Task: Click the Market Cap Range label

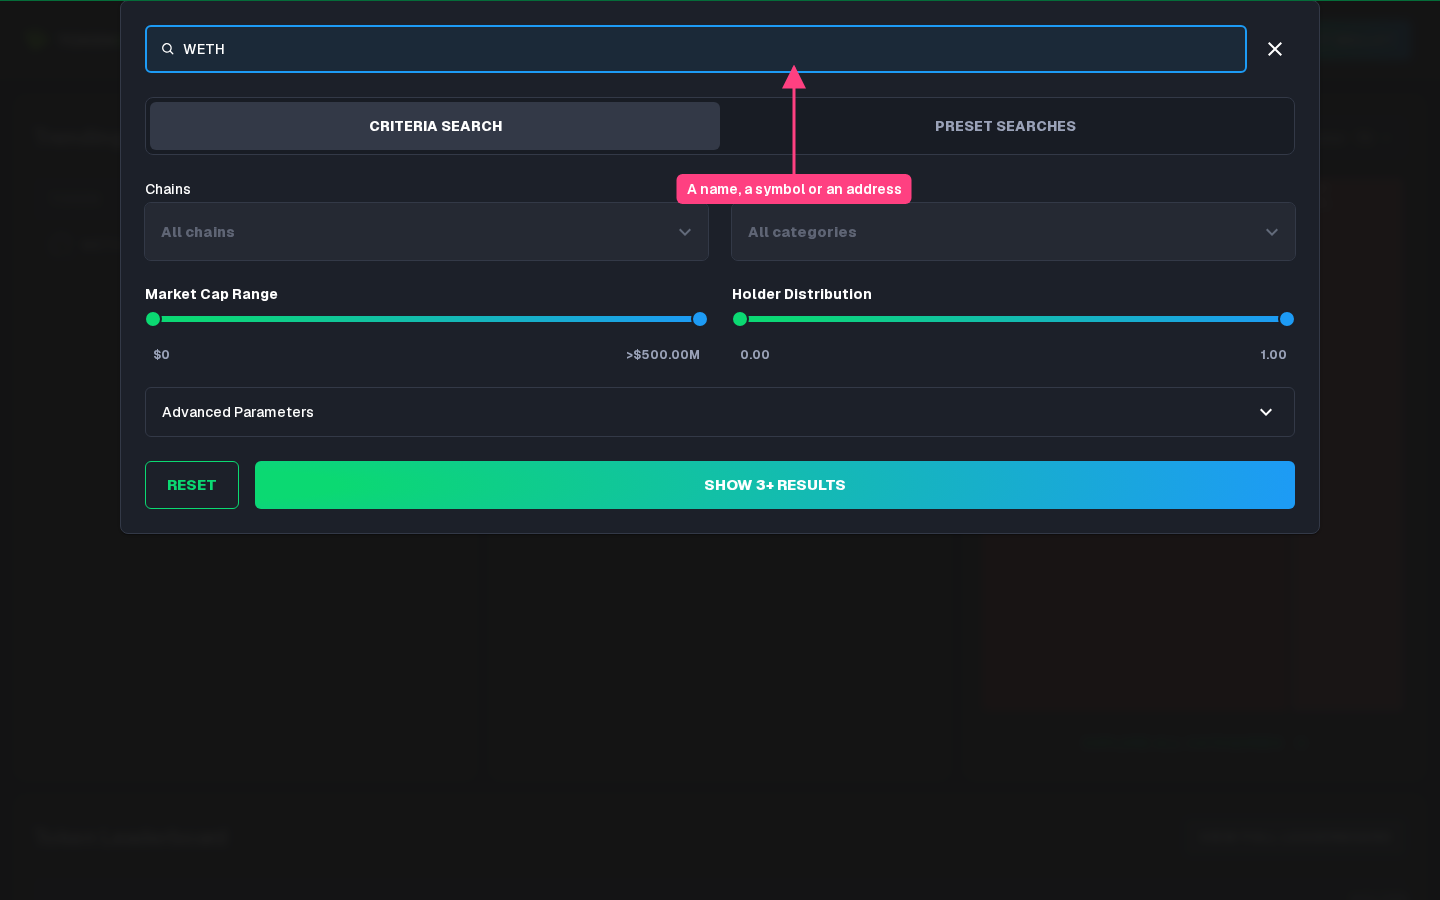Action: click(x=211, y=294)
